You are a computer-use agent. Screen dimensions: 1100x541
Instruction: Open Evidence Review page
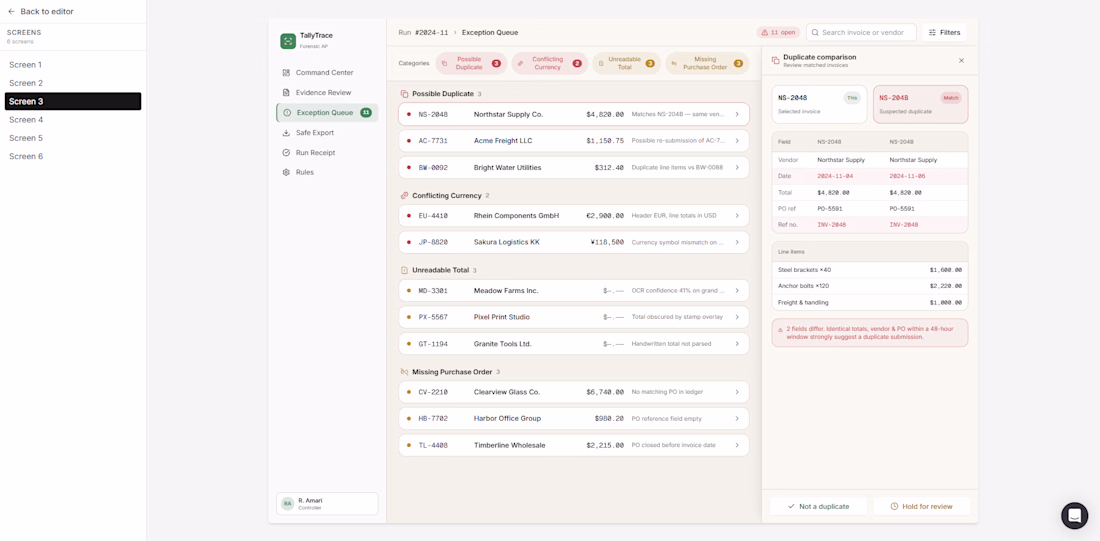(327, 93)
